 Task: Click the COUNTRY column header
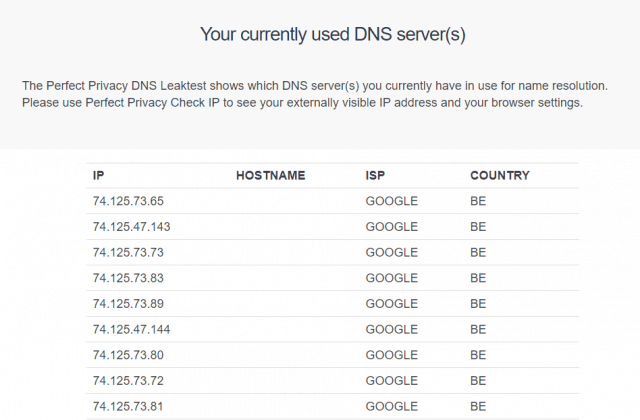[x=500, y=176]
